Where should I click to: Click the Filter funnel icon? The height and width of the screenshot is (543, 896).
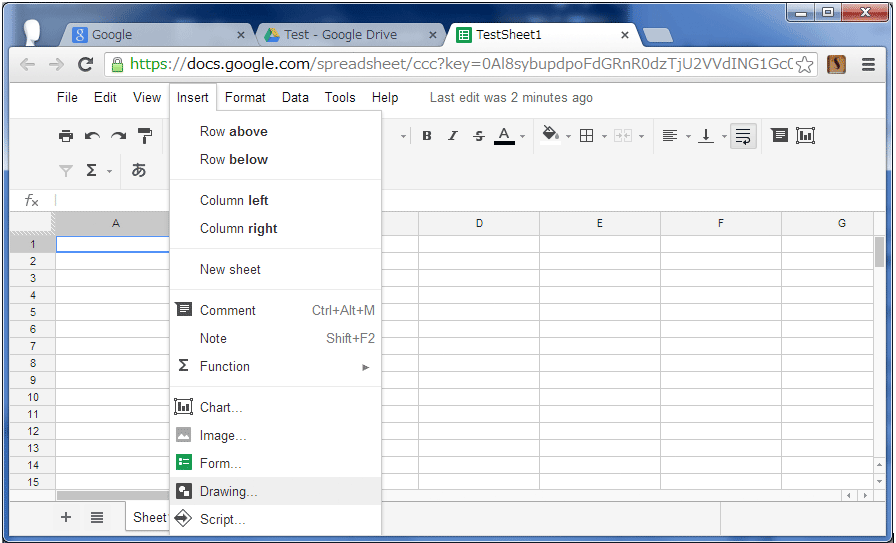pyautogui.click(x=66, y=170)
